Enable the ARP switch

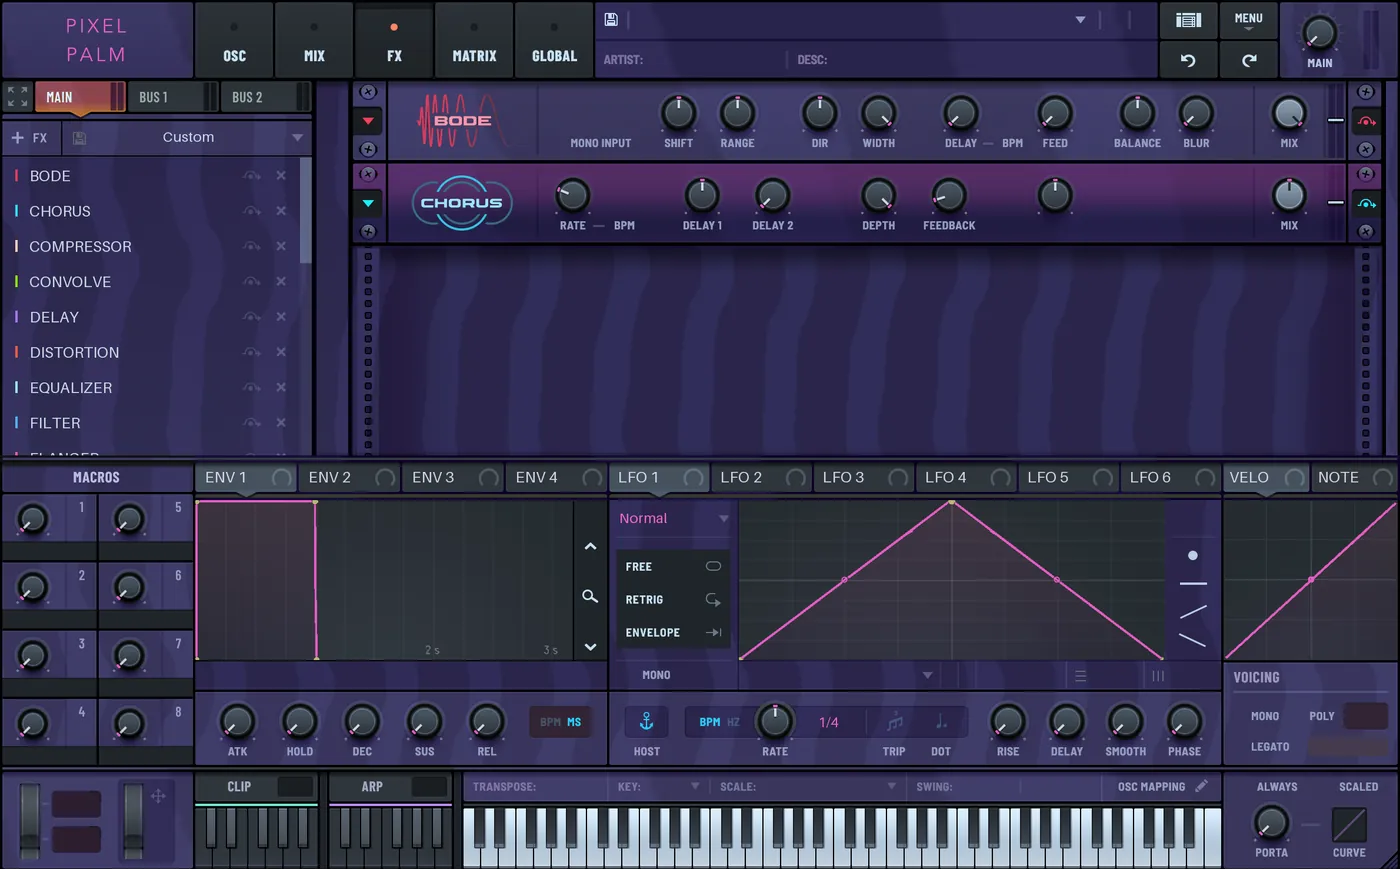(430, 787)
